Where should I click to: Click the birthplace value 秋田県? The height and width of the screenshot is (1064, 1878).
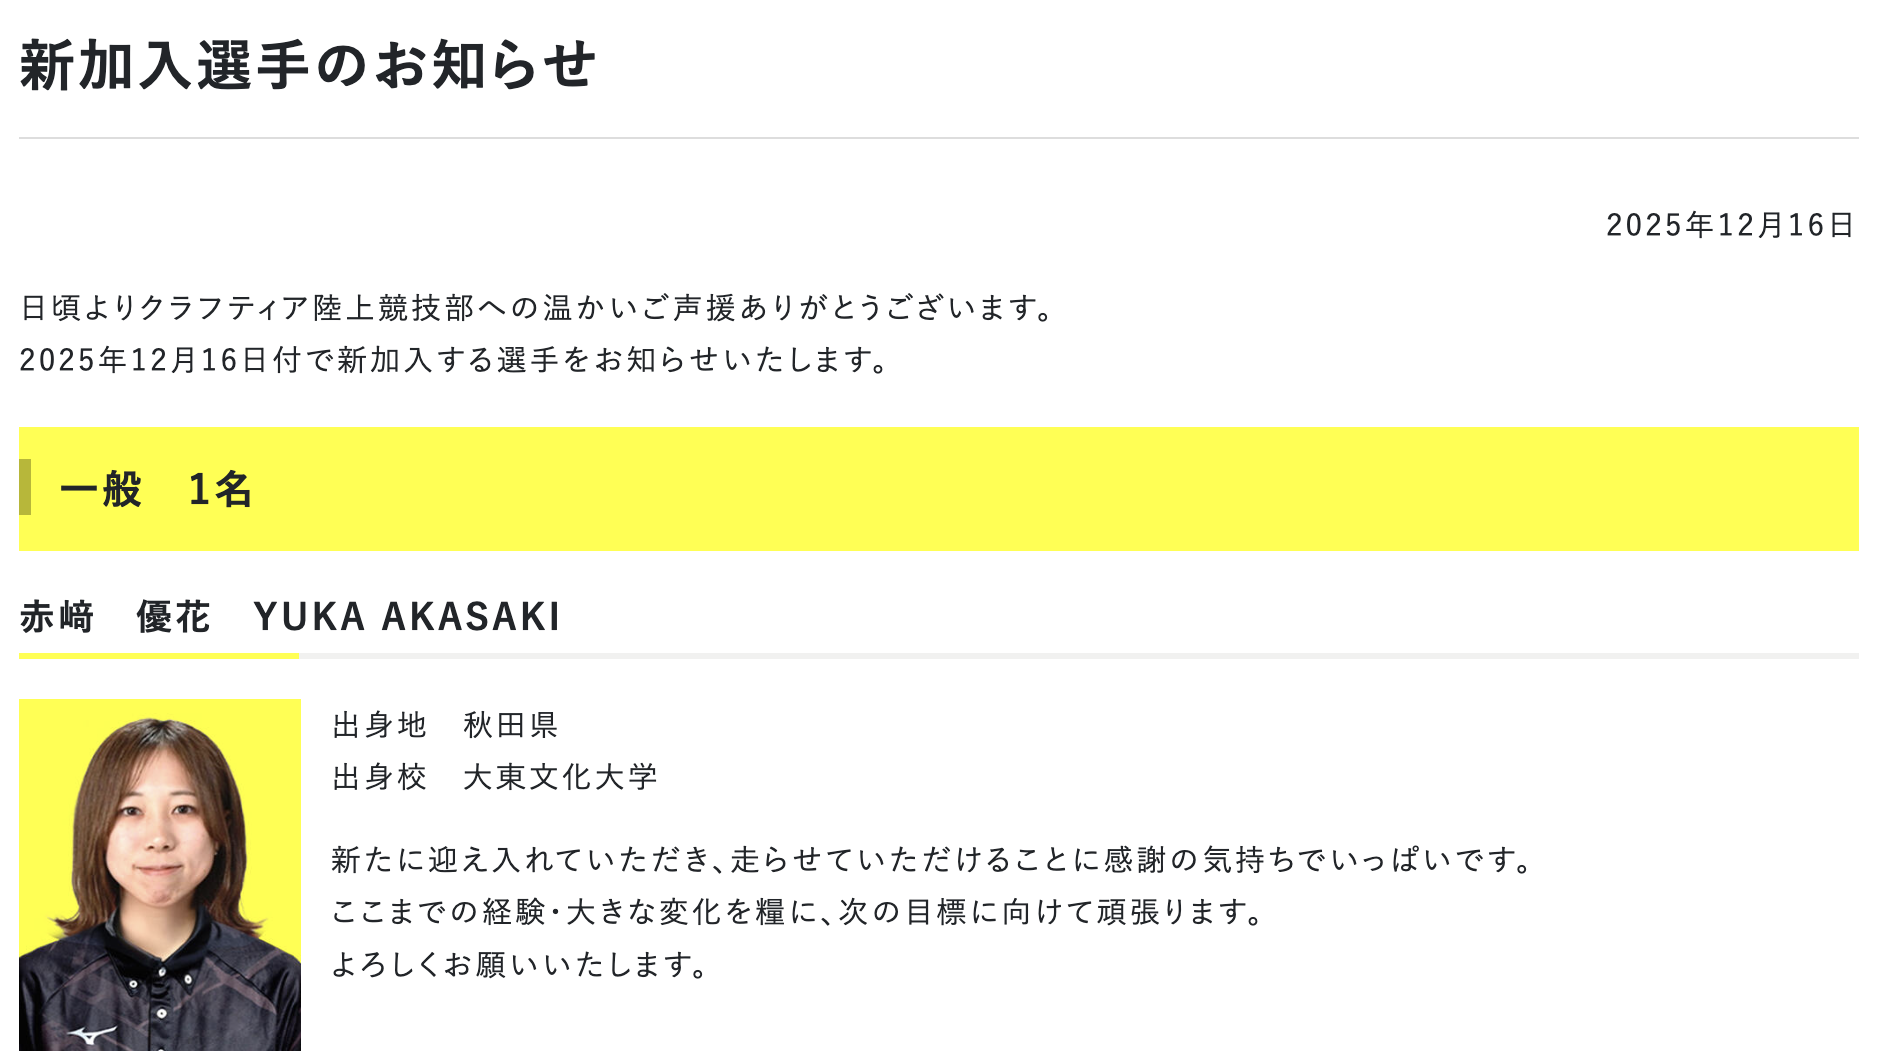tap(511, 725)
